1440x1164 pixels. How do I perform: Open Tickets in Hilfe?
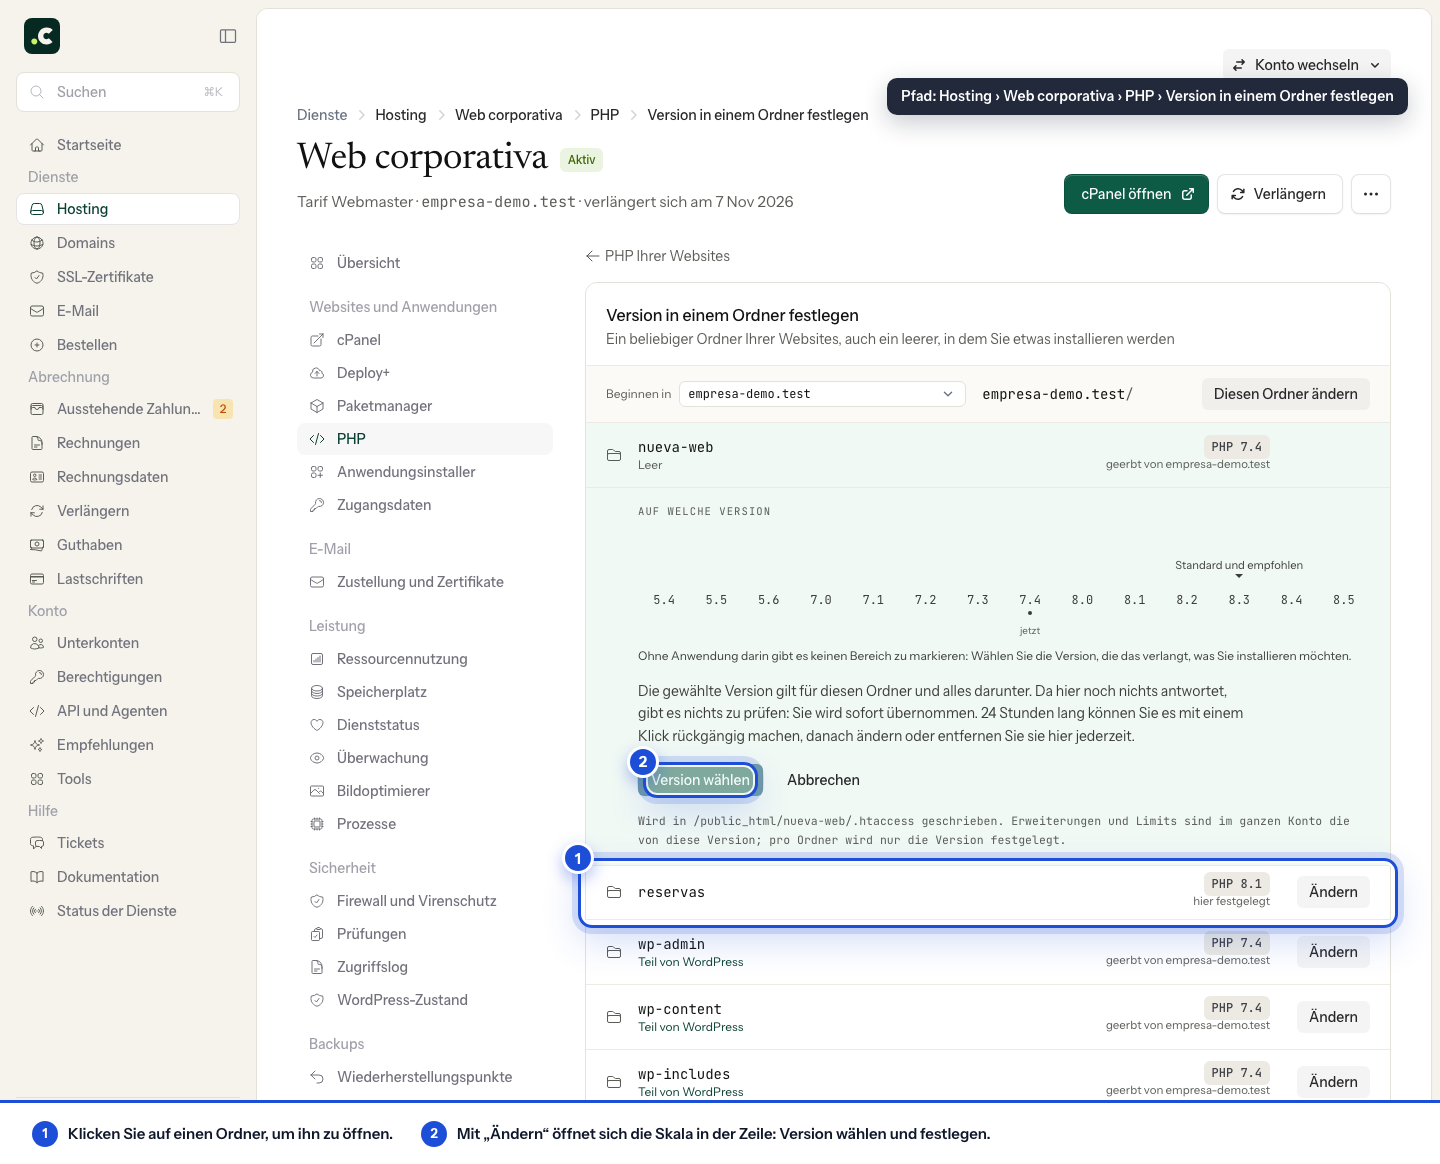128,843
